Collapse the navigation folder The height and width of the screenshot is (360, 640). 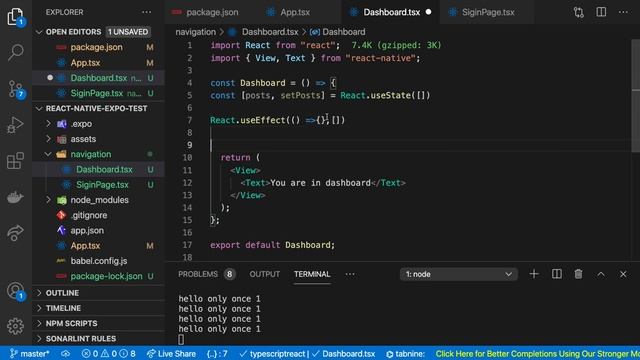pyautogui.click(x=48, y=154)
